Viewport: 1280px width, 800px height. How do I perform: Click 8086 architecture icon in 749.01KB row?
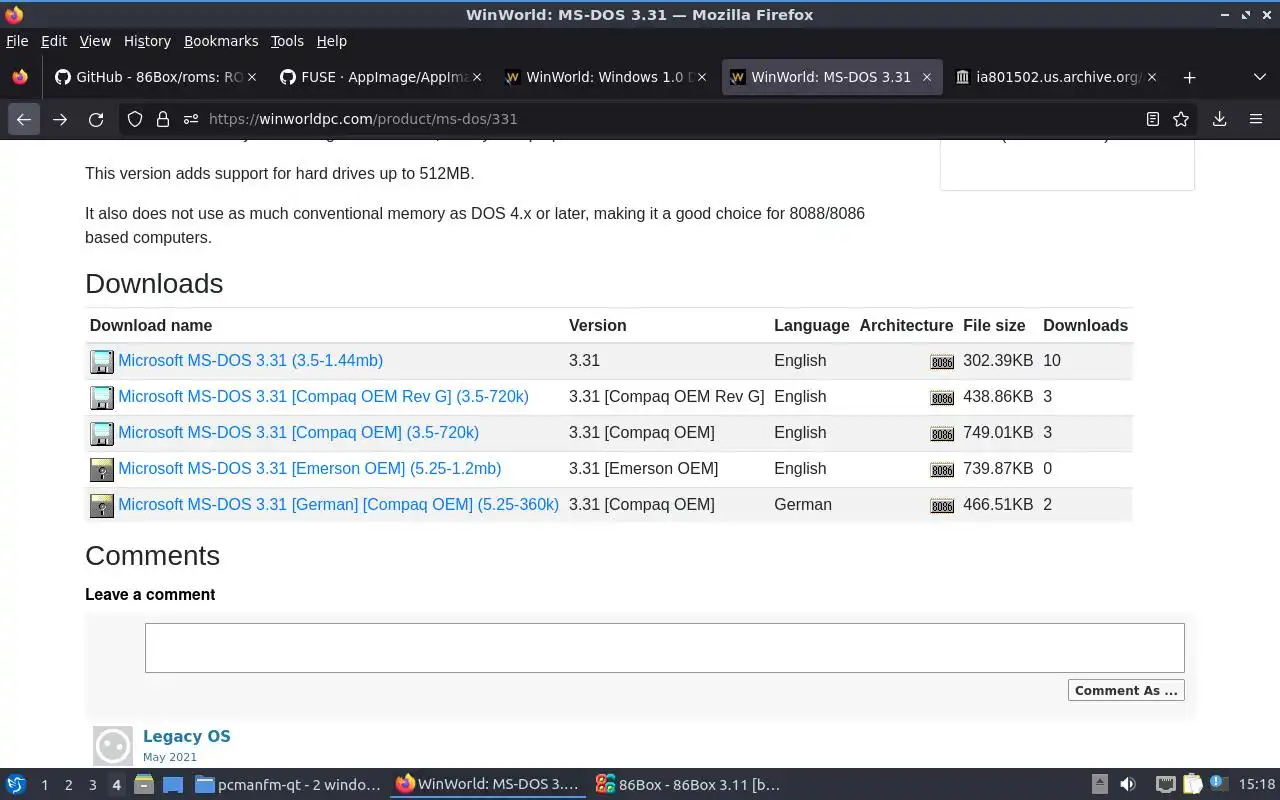[x=942, y=434]
